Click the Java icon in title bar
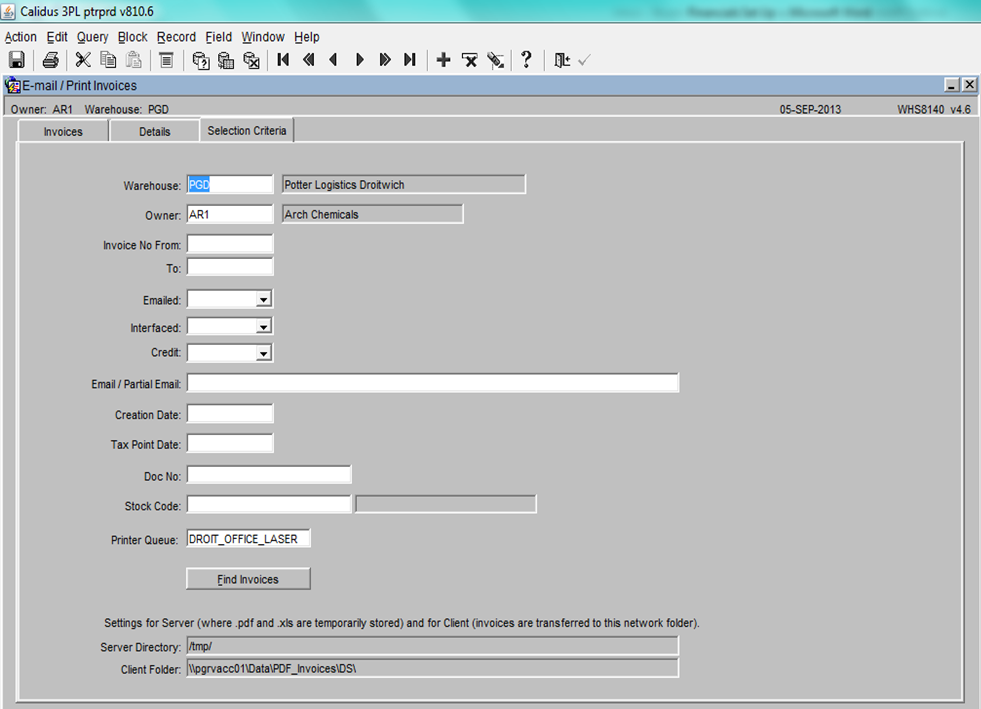This screenshot has height=709, width=981. point(8,11)
